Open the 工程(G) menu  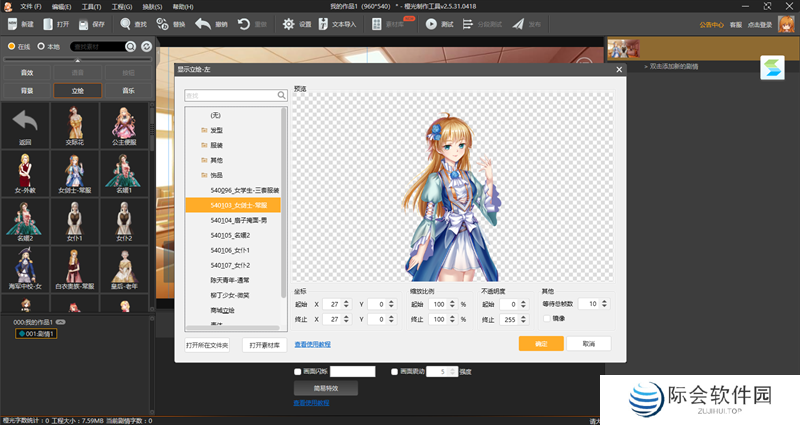[122, 7]
